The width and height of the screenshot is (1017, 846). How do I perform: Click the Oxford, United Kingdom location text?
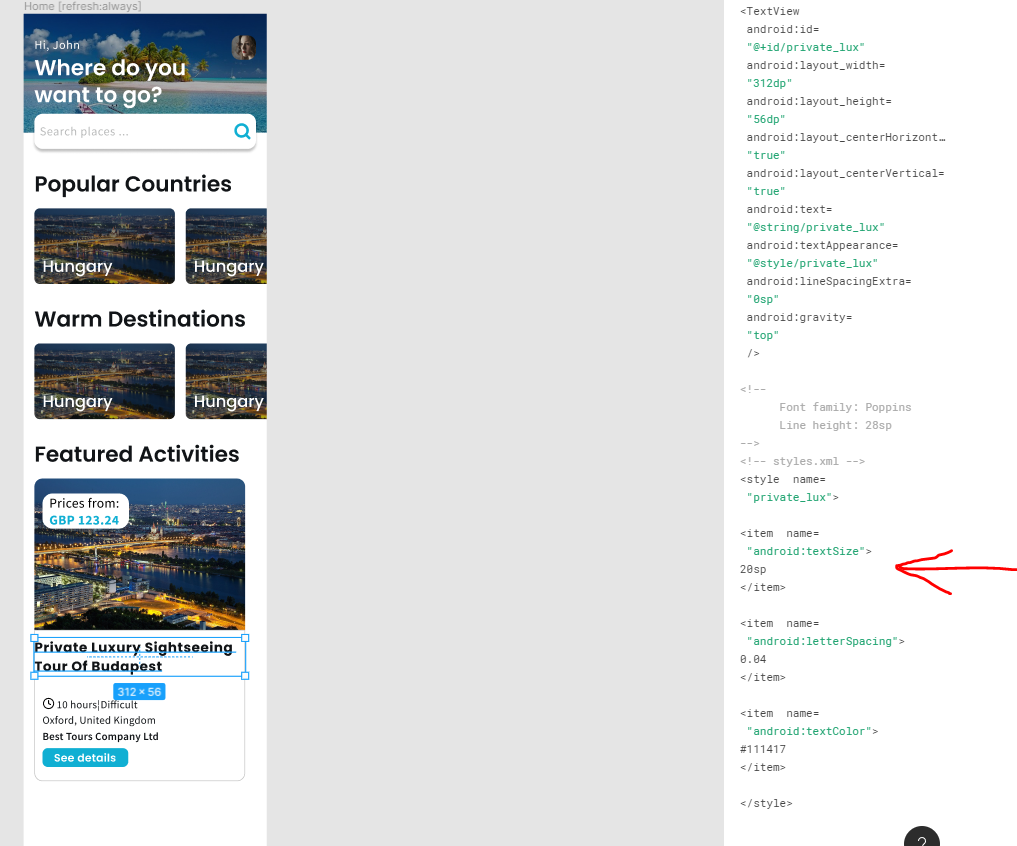pyautogui.click(x=99, y=720)
